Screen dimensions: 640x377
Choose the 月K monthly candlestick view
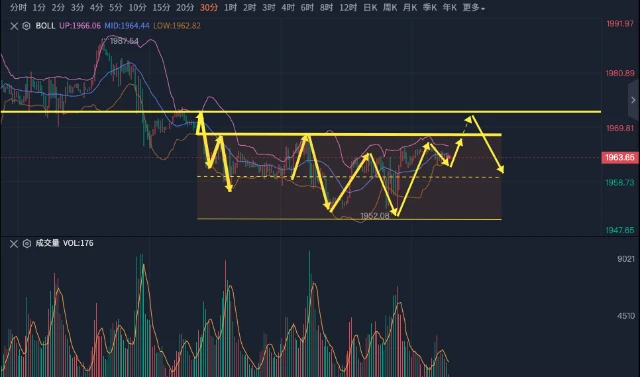pyautogui.click(x=410, y=8)
